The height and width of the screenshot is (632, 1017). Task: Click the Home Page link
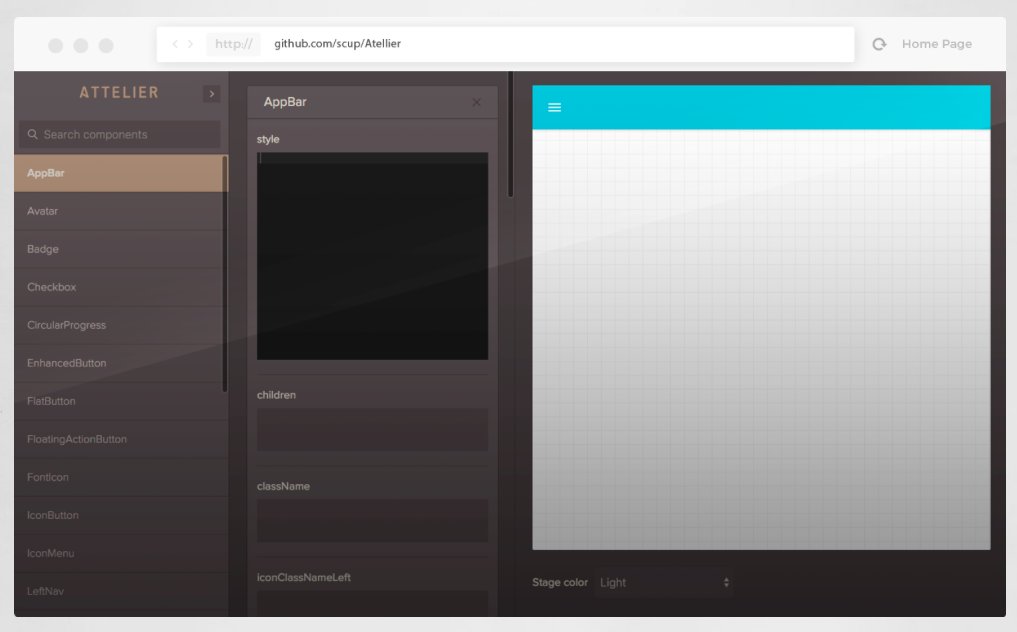[937, 44]
